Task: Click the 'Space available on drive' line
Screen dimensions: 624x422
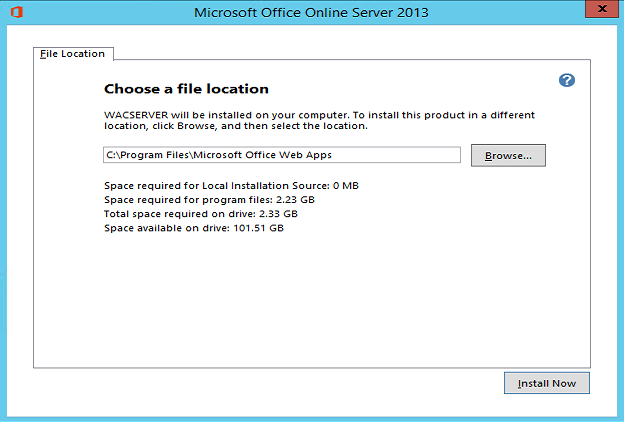Action: click(x=194, y=228)
